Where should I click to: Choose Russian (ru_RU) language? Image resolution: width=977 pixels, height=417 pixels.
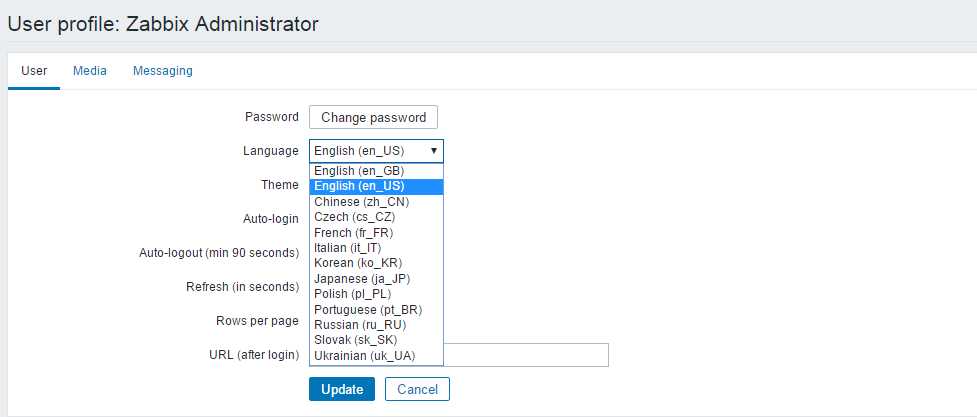tap(376, 325)
